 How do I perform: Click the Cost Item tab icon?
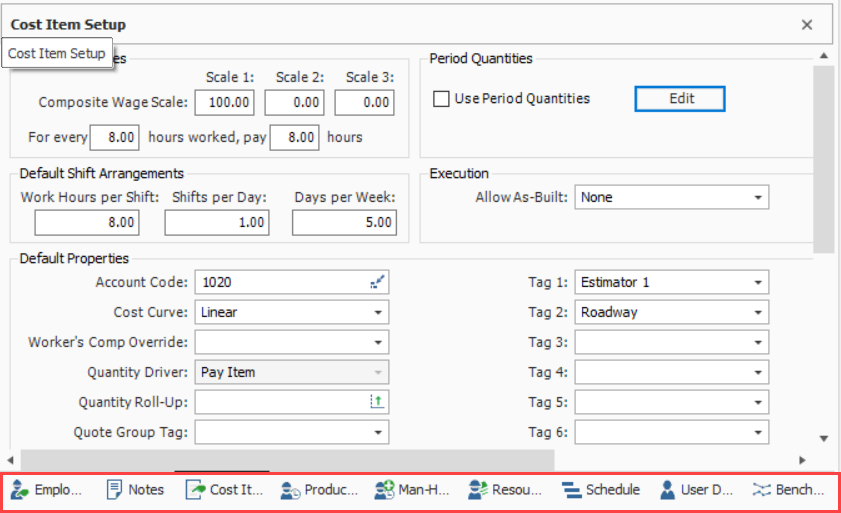[195, 490]
